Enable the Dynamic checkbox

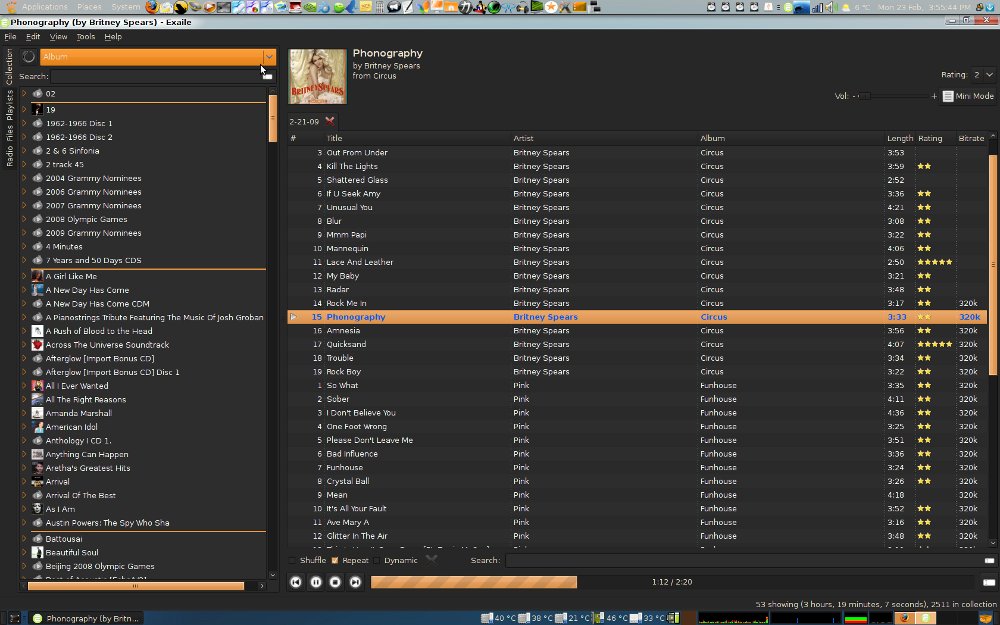pos(377,561)
